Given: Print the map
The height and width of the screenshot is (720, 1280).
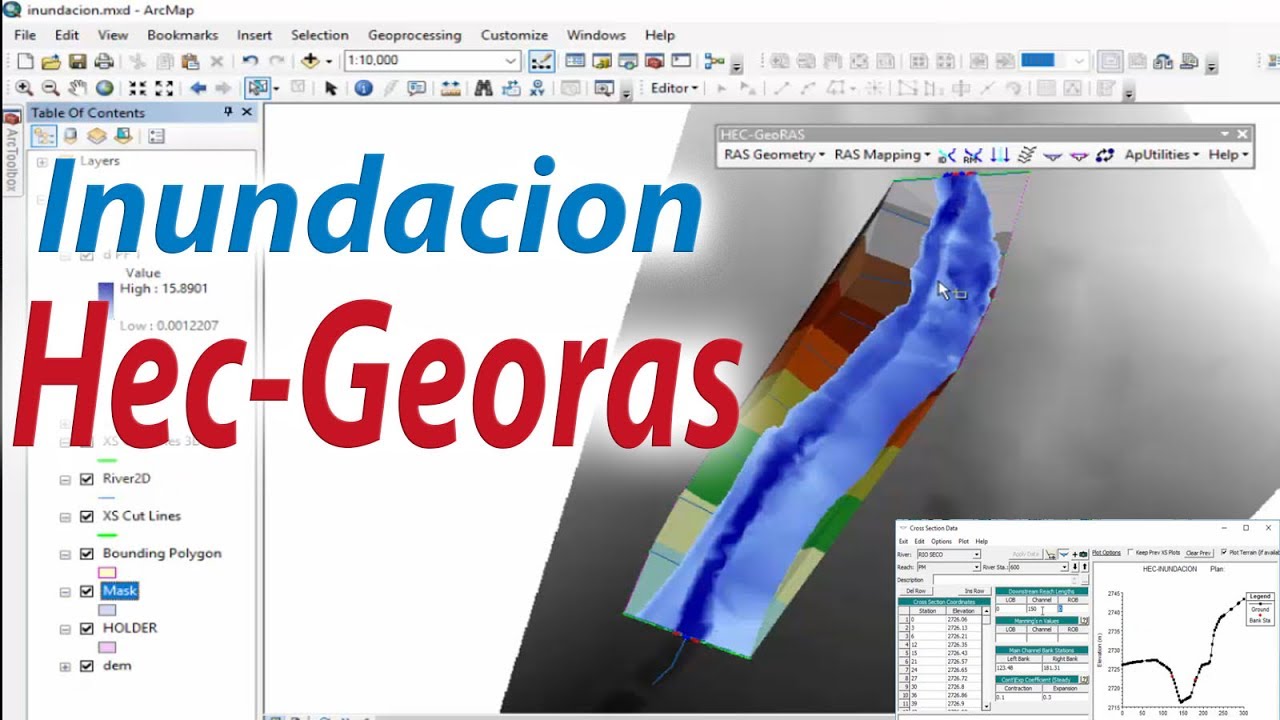Looking at the screenshot, I should click(104, 61).
